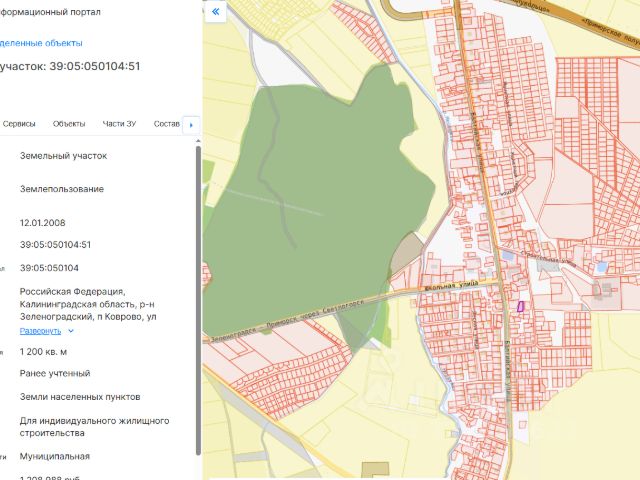Switch to the Объекты tab
The width and height of the screenshot is (640, 480).
(69, 124)
